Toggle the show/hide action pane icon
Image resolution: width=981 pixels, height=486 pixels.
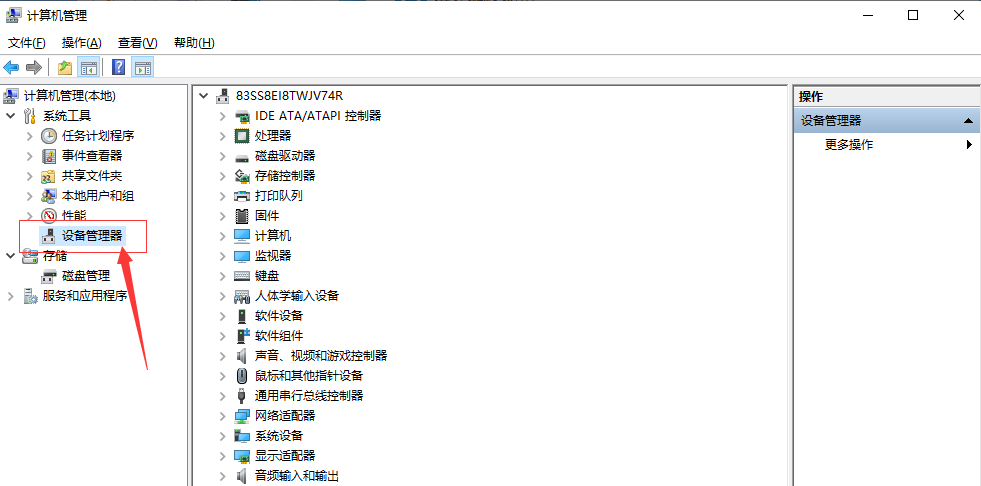point(143,67)
